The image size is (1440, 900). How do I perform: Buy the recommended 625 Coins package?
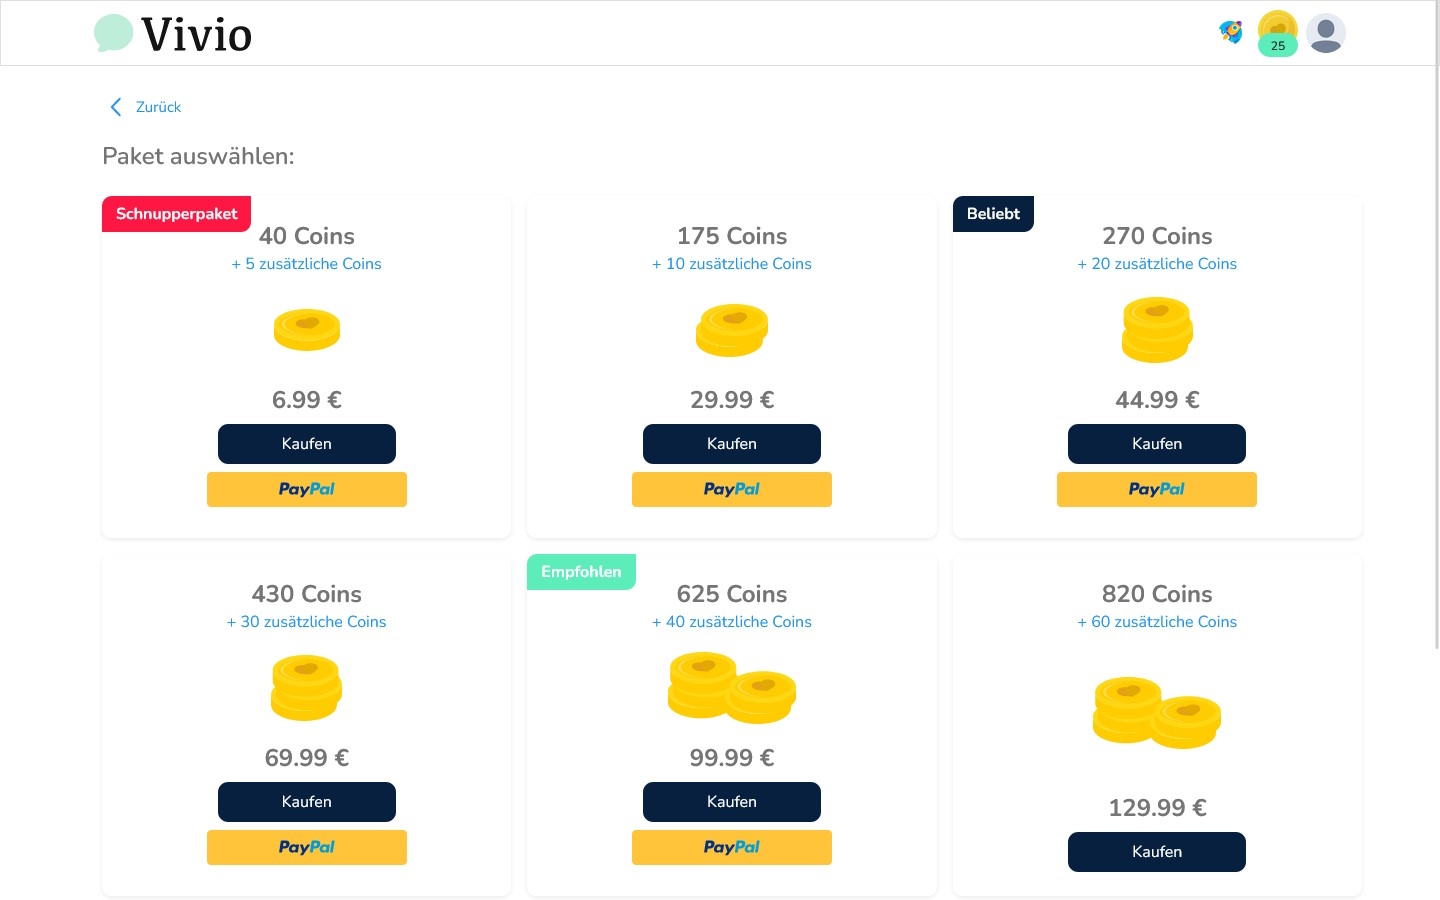pyautogui.click(x=732, y=802)
